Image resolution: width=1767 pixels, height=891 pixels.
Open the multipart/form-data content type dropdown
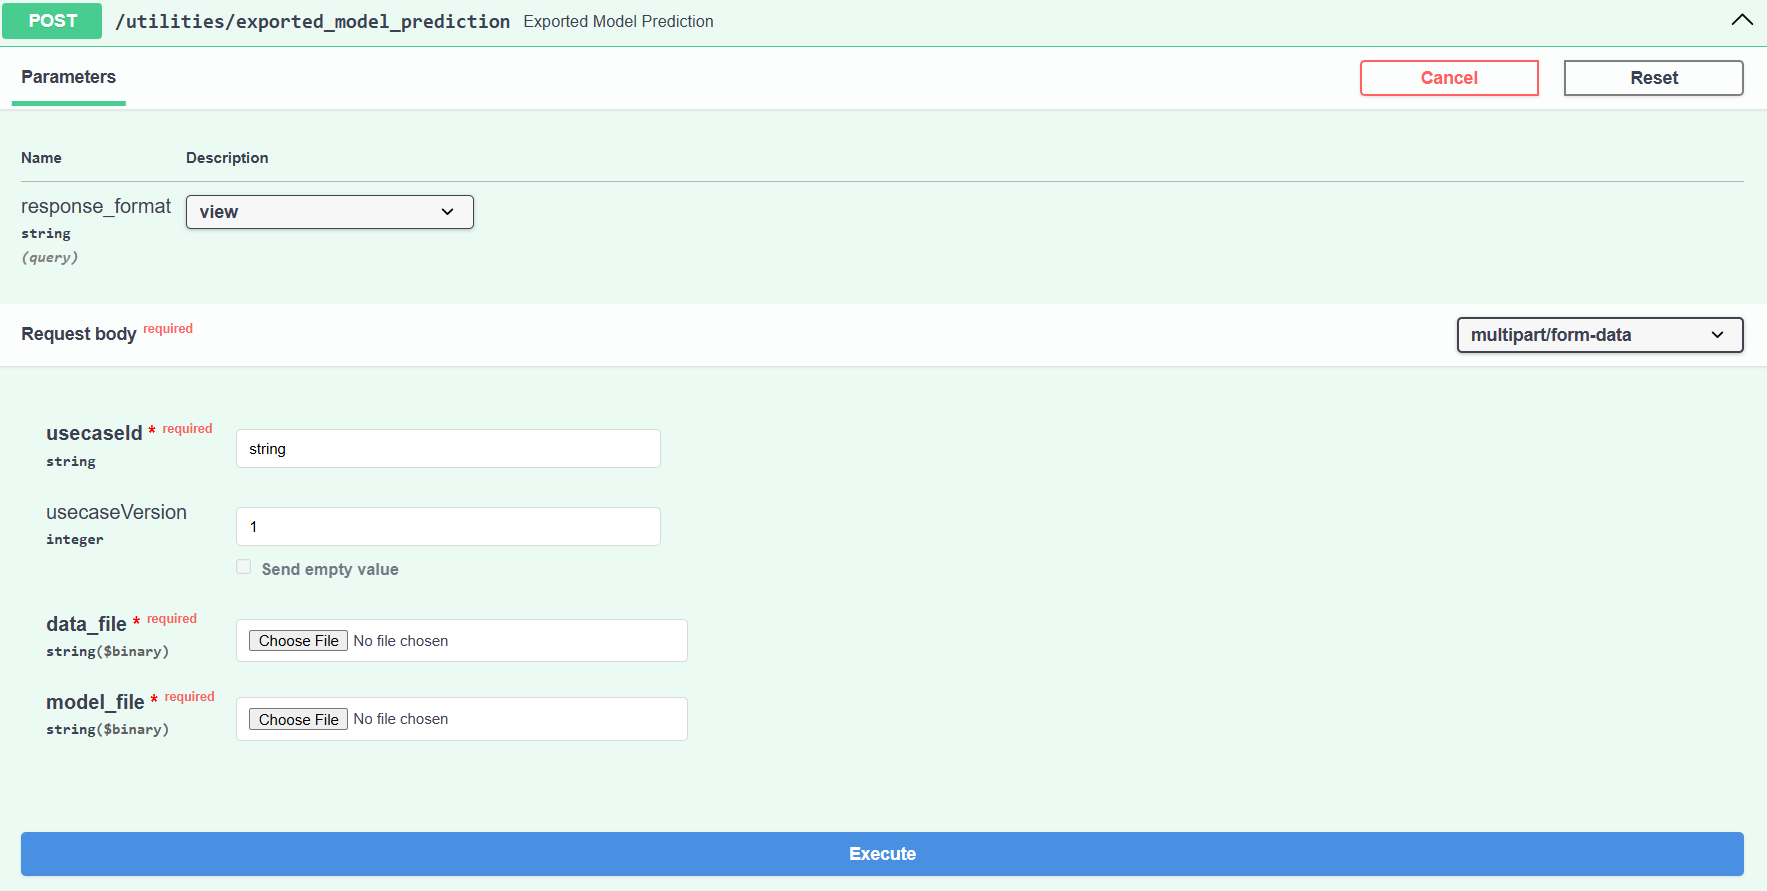(1600, 335)
